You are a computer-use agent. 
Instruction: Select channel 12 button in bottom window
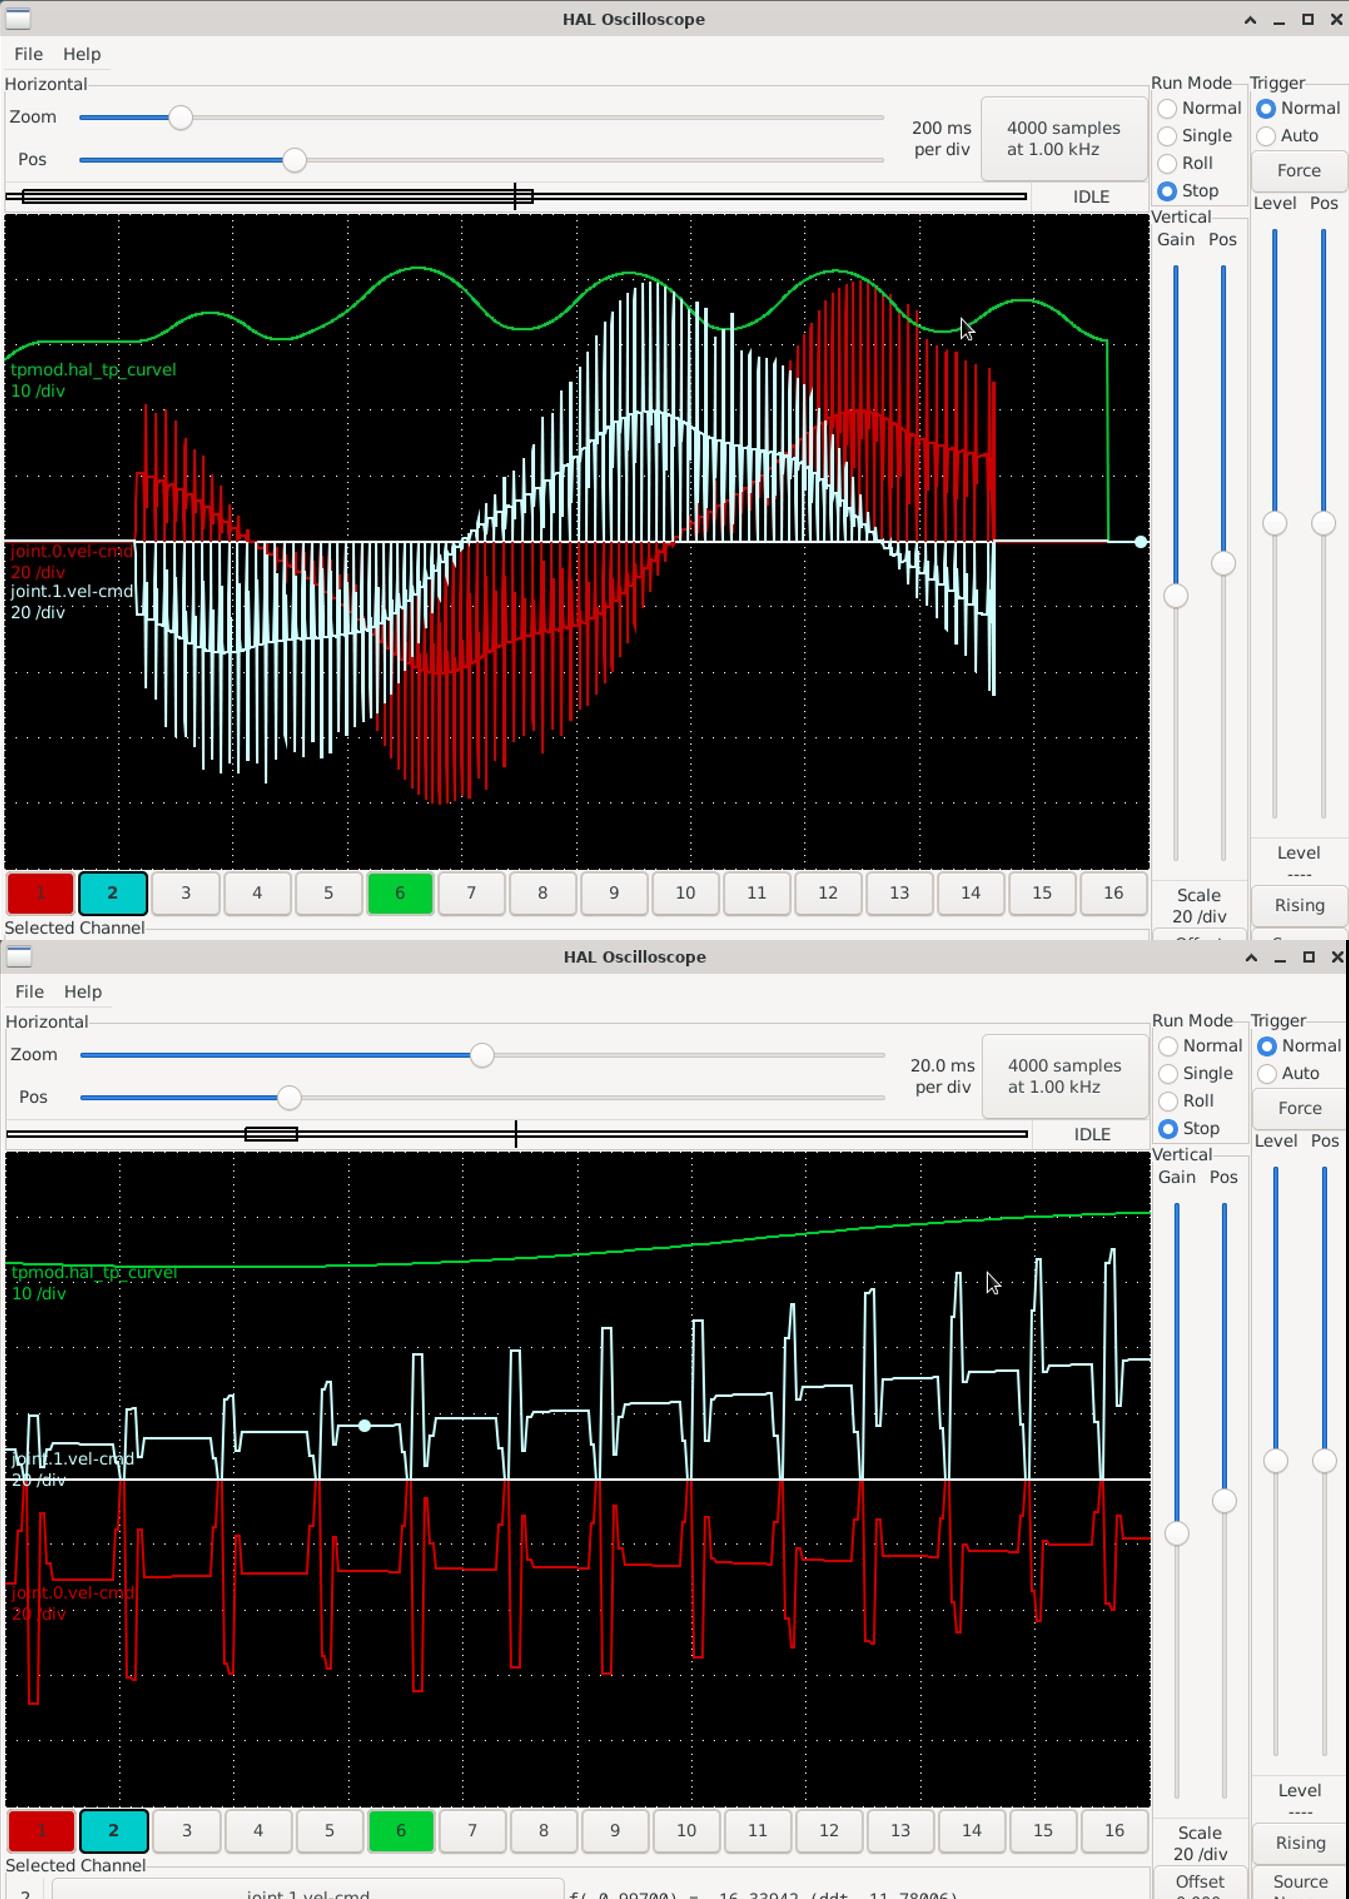coord(829,1832)
